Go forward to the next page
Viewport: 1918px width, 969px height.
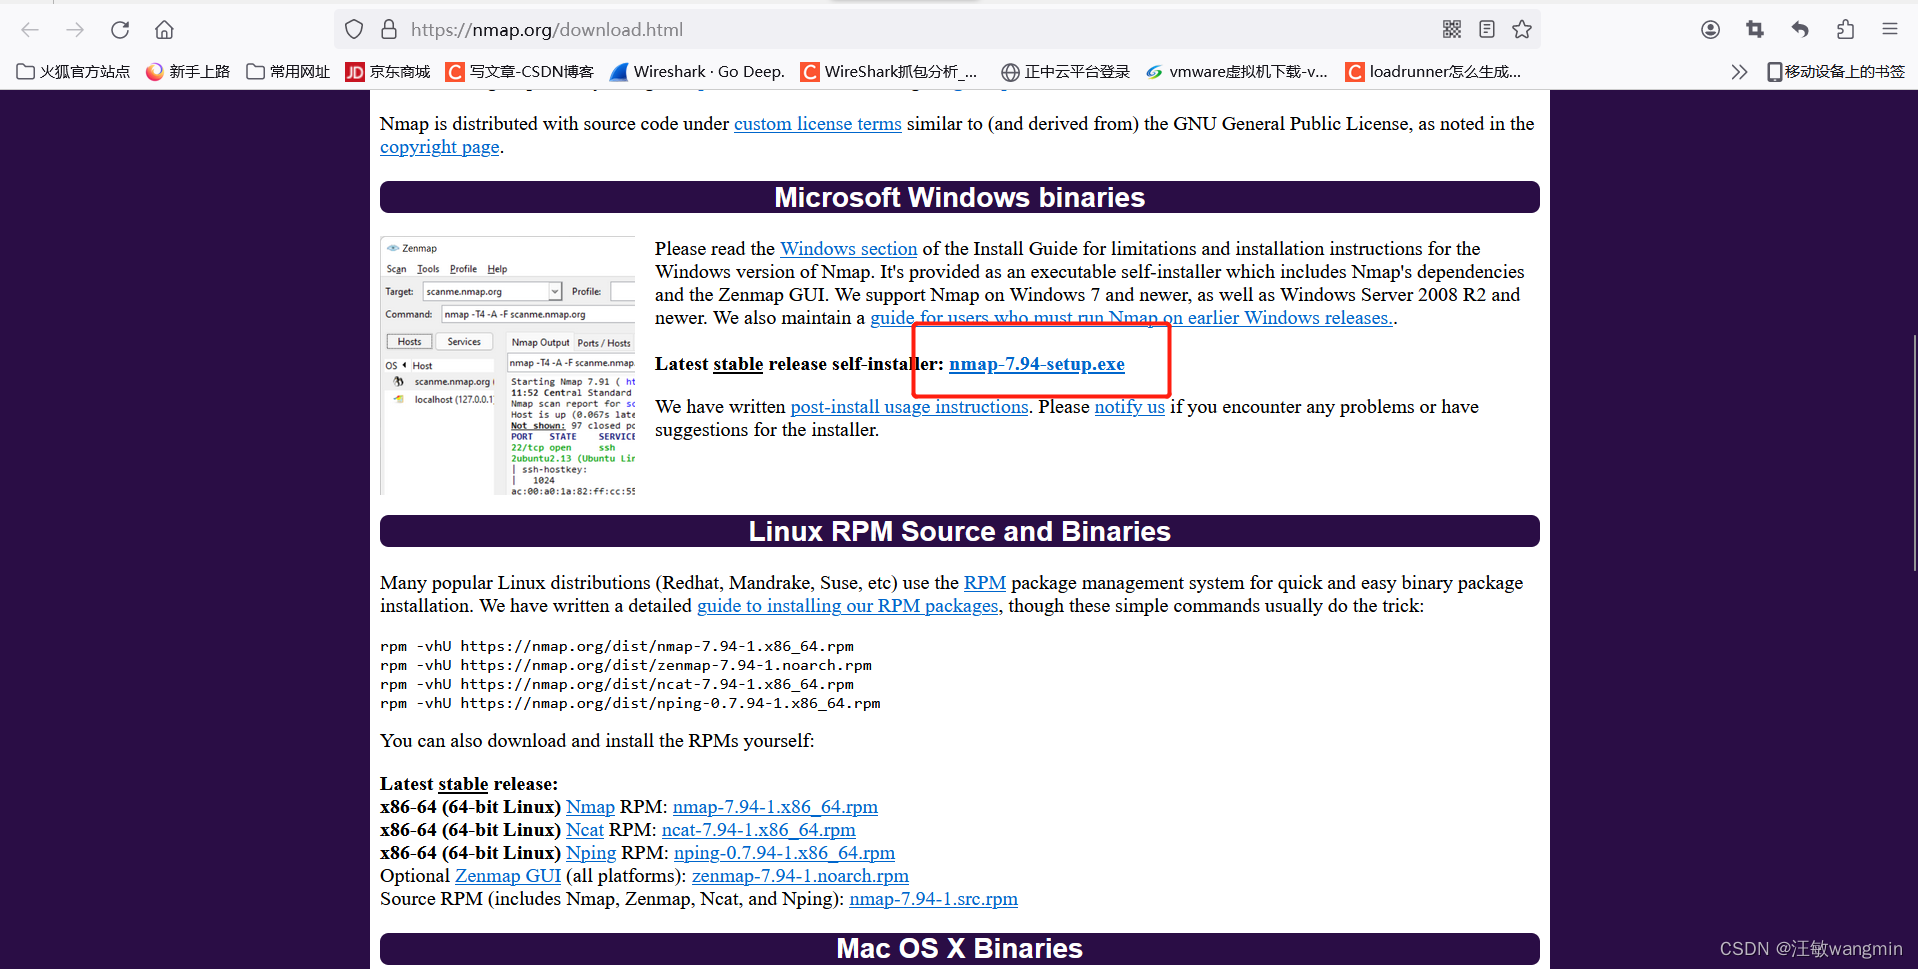point(75,30)
